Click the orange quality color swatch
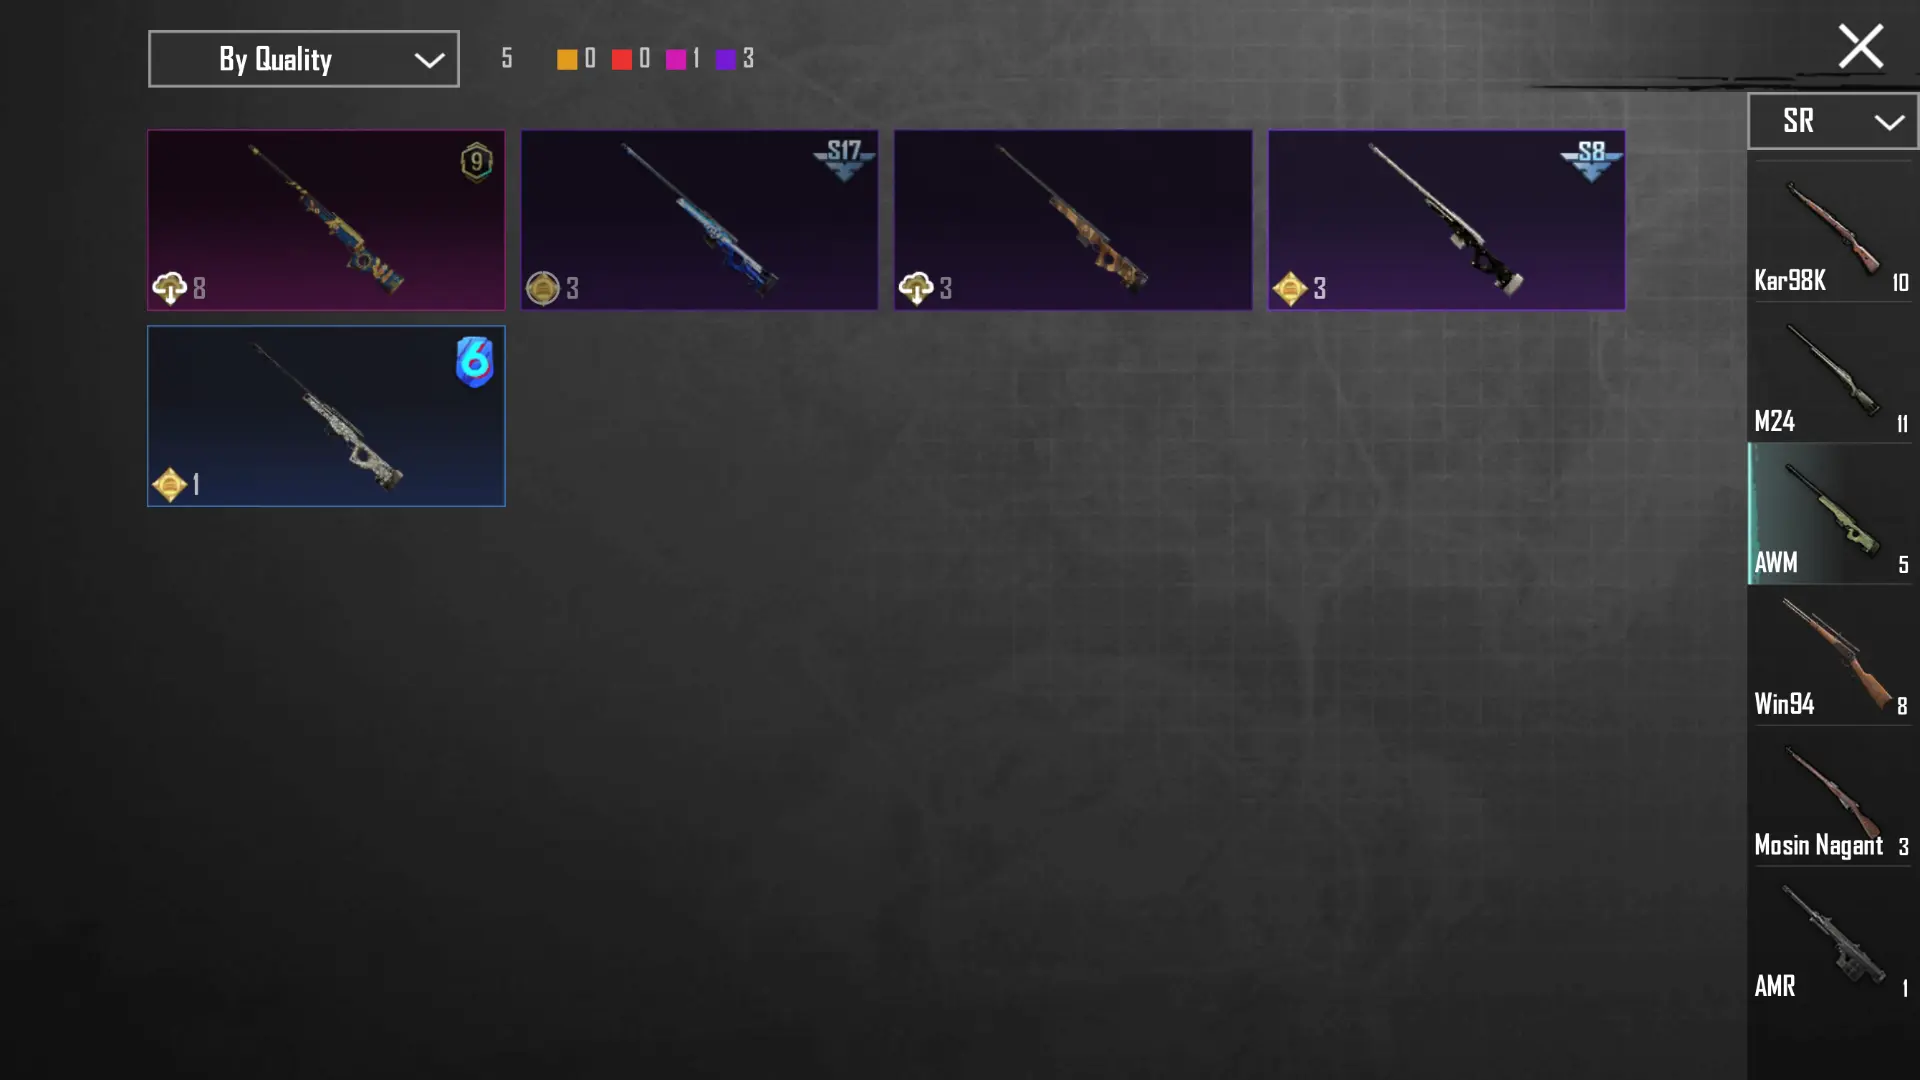 [567, 59]
